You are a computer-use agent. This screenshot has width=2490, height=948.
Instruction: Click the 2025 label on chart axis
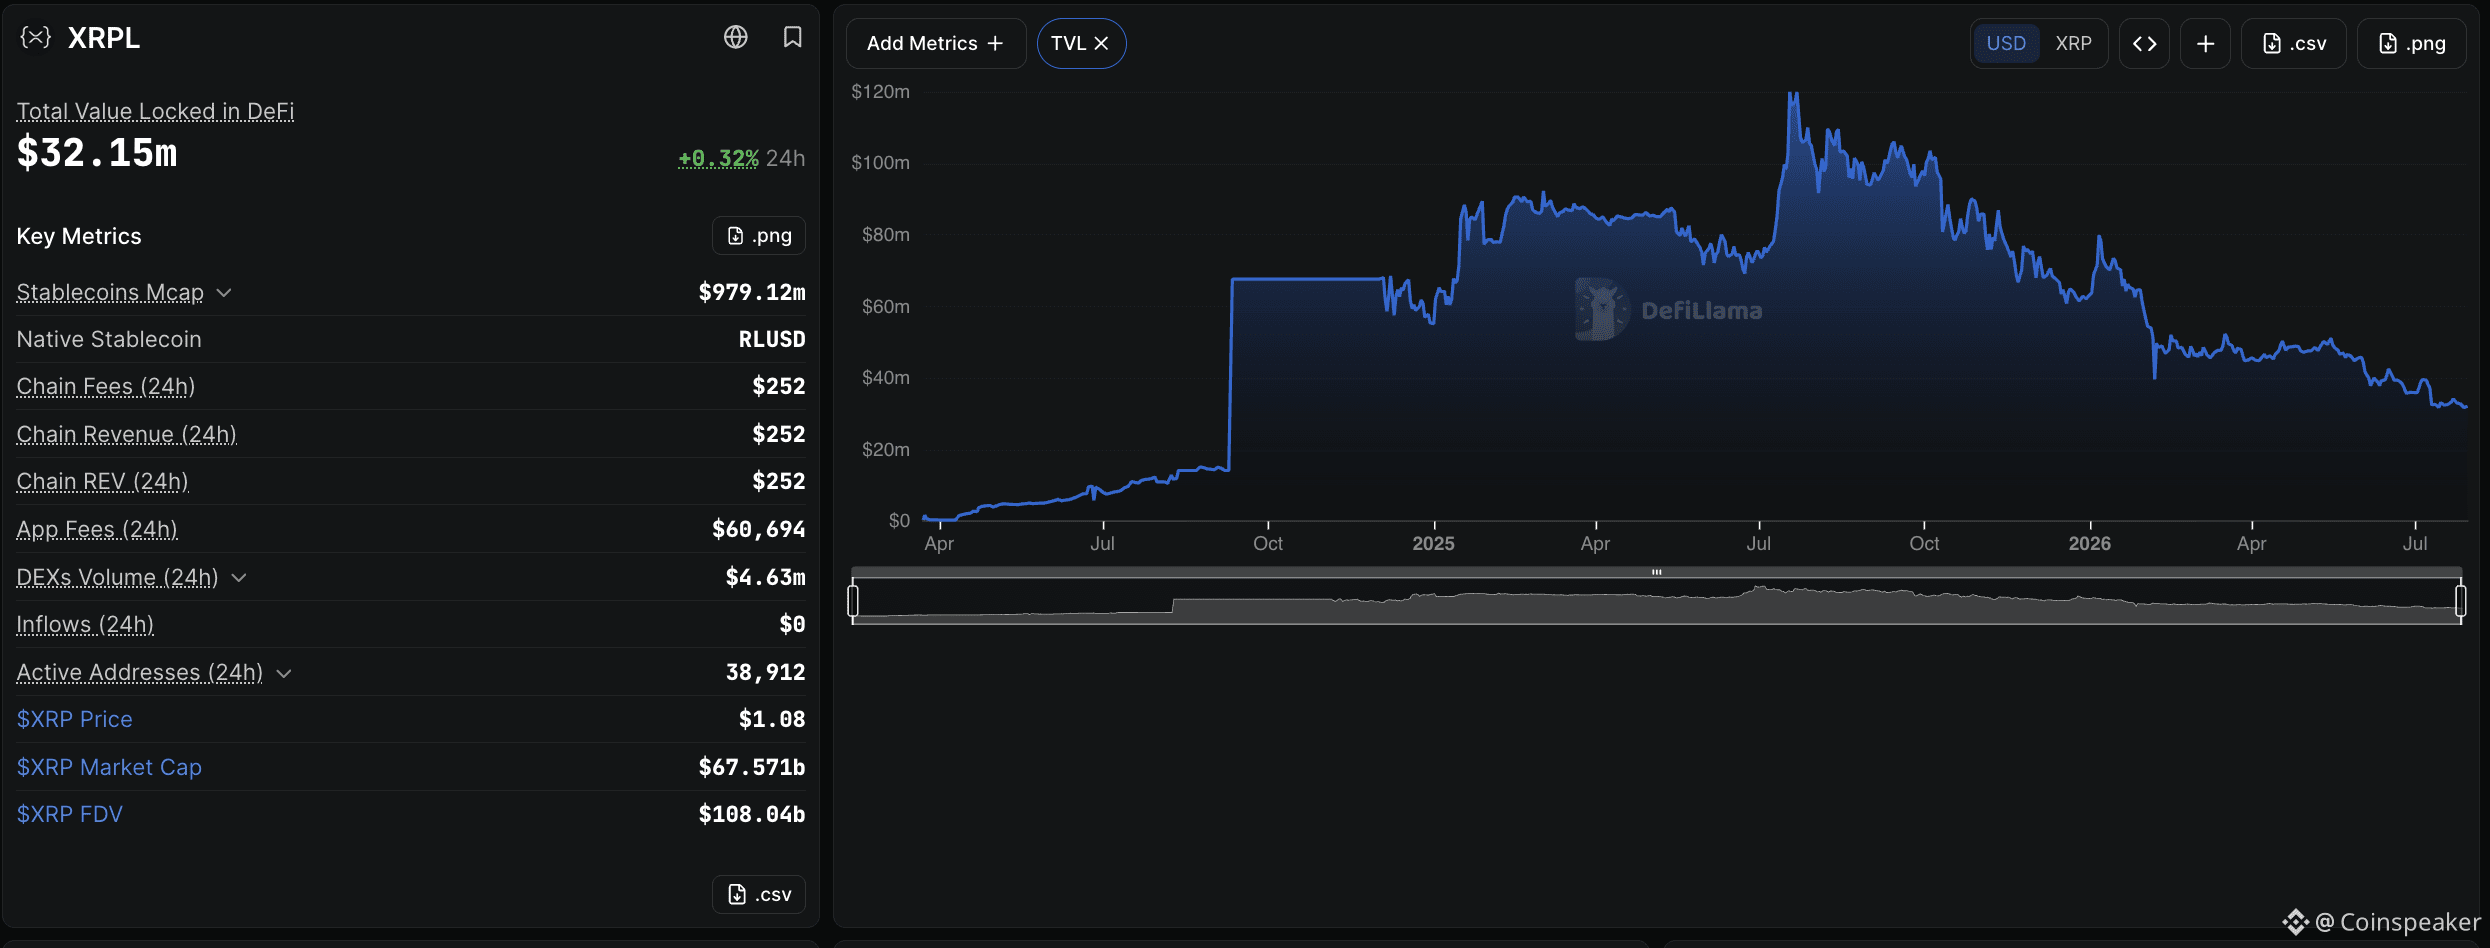click(1433, 543)
